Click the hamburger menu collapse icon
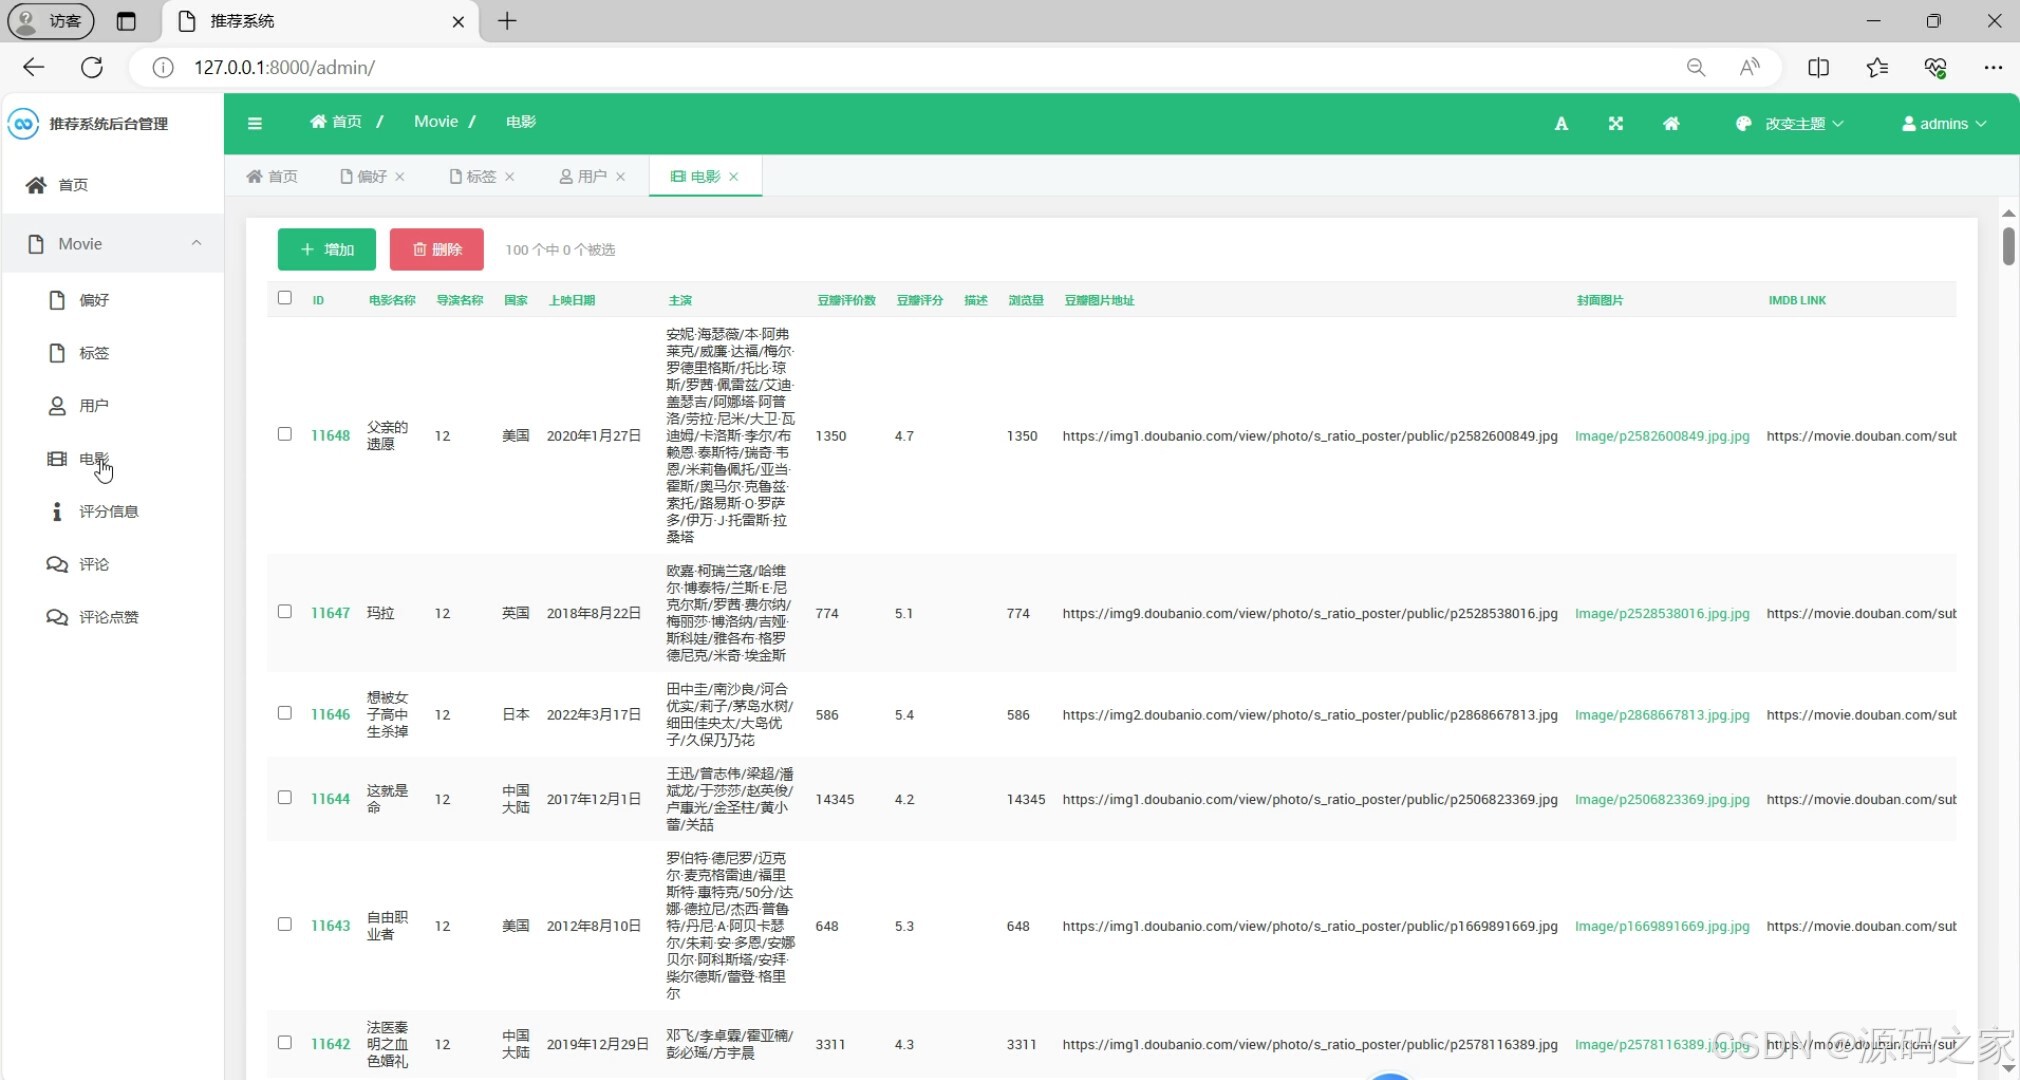 pyautogui.click(x=255, y=123)
